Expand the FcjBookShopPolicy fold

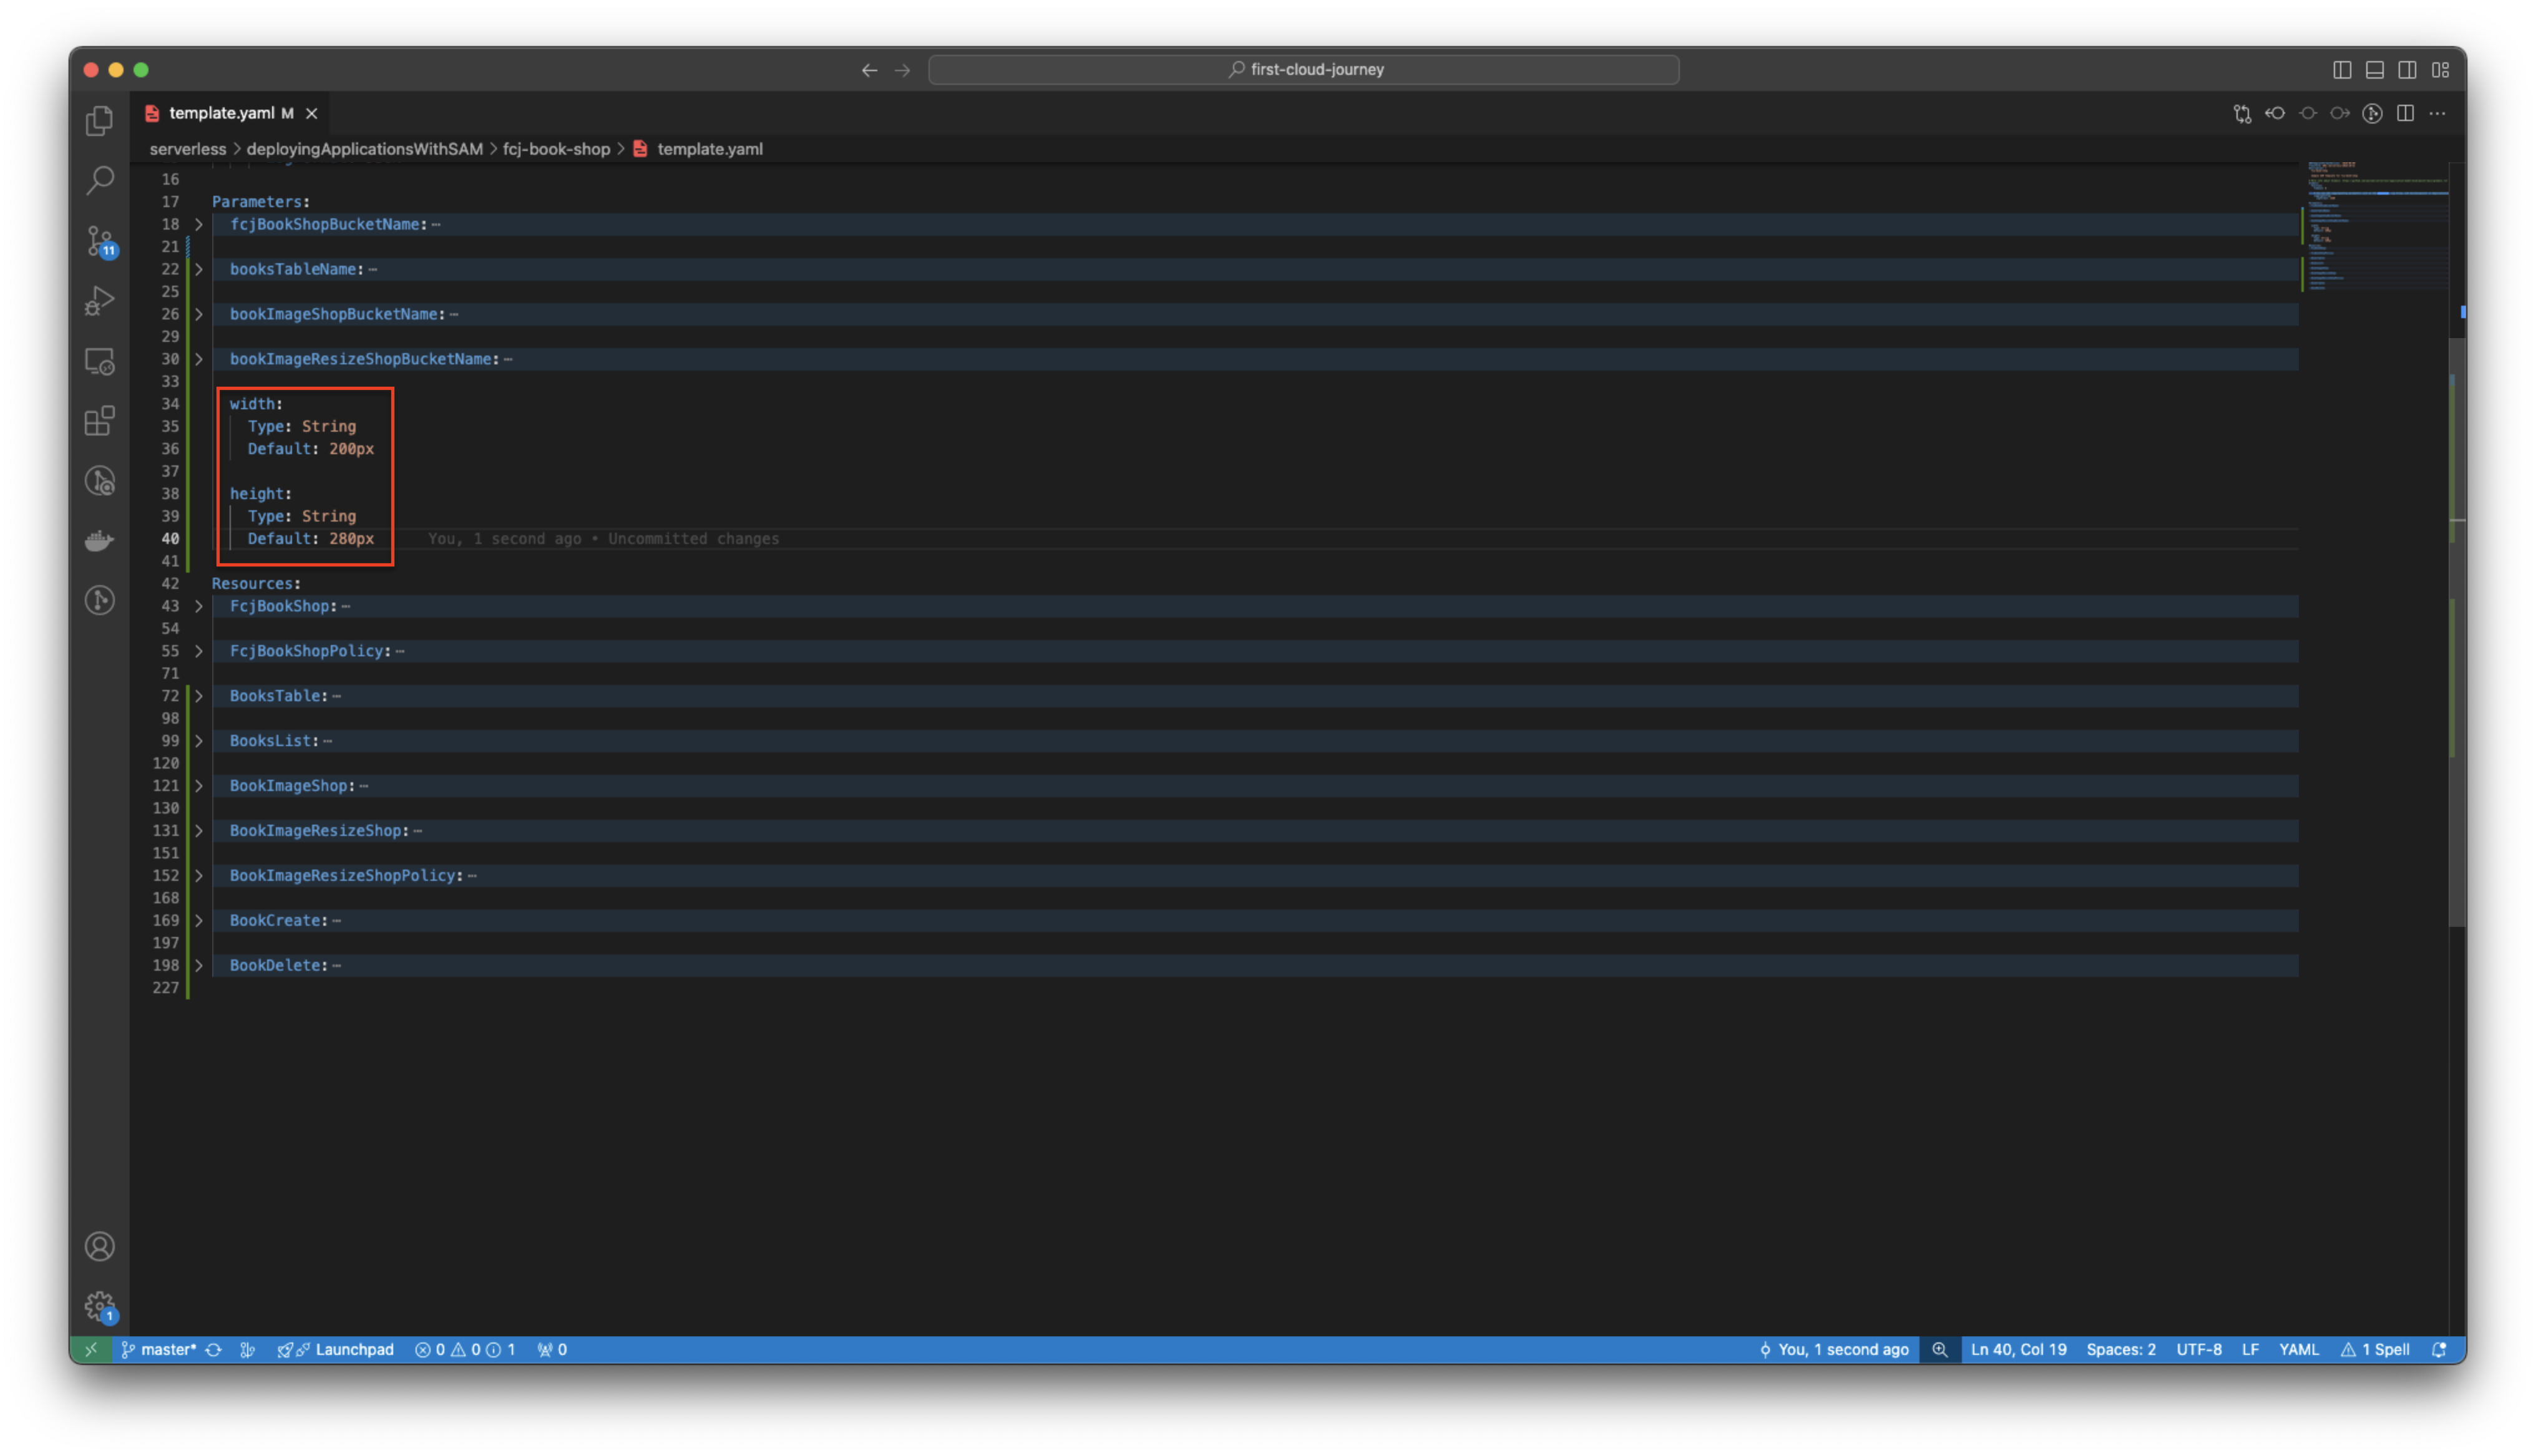point(199,652)
